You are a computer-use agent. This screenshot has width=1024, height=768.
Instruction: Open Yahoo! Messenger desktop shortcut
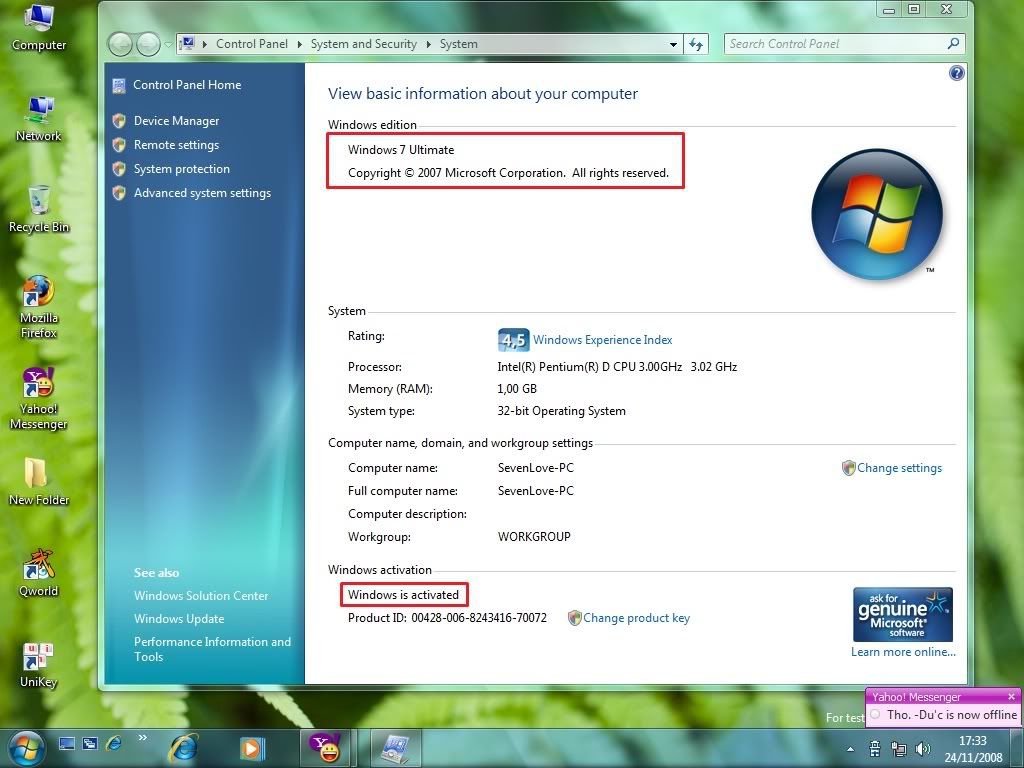pos(39,398)
